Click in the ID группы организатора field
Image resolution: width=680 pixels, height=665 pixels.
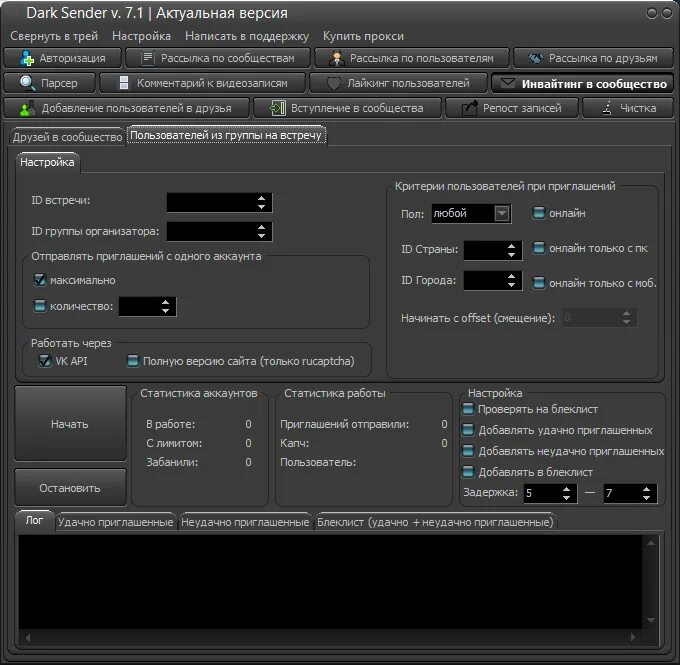point(219,231)
